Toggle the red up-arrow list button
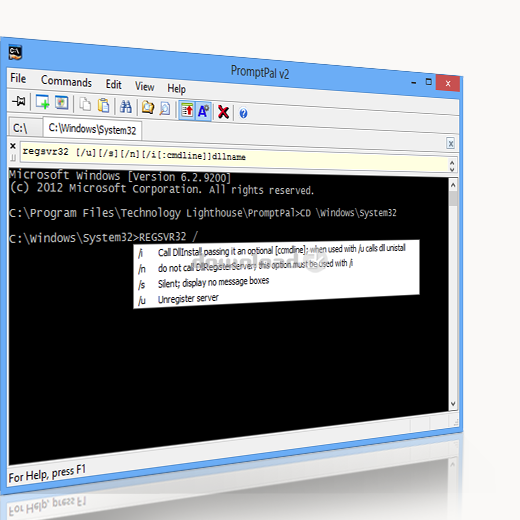Viewport: 520px width, 520px height. [187, 110]
